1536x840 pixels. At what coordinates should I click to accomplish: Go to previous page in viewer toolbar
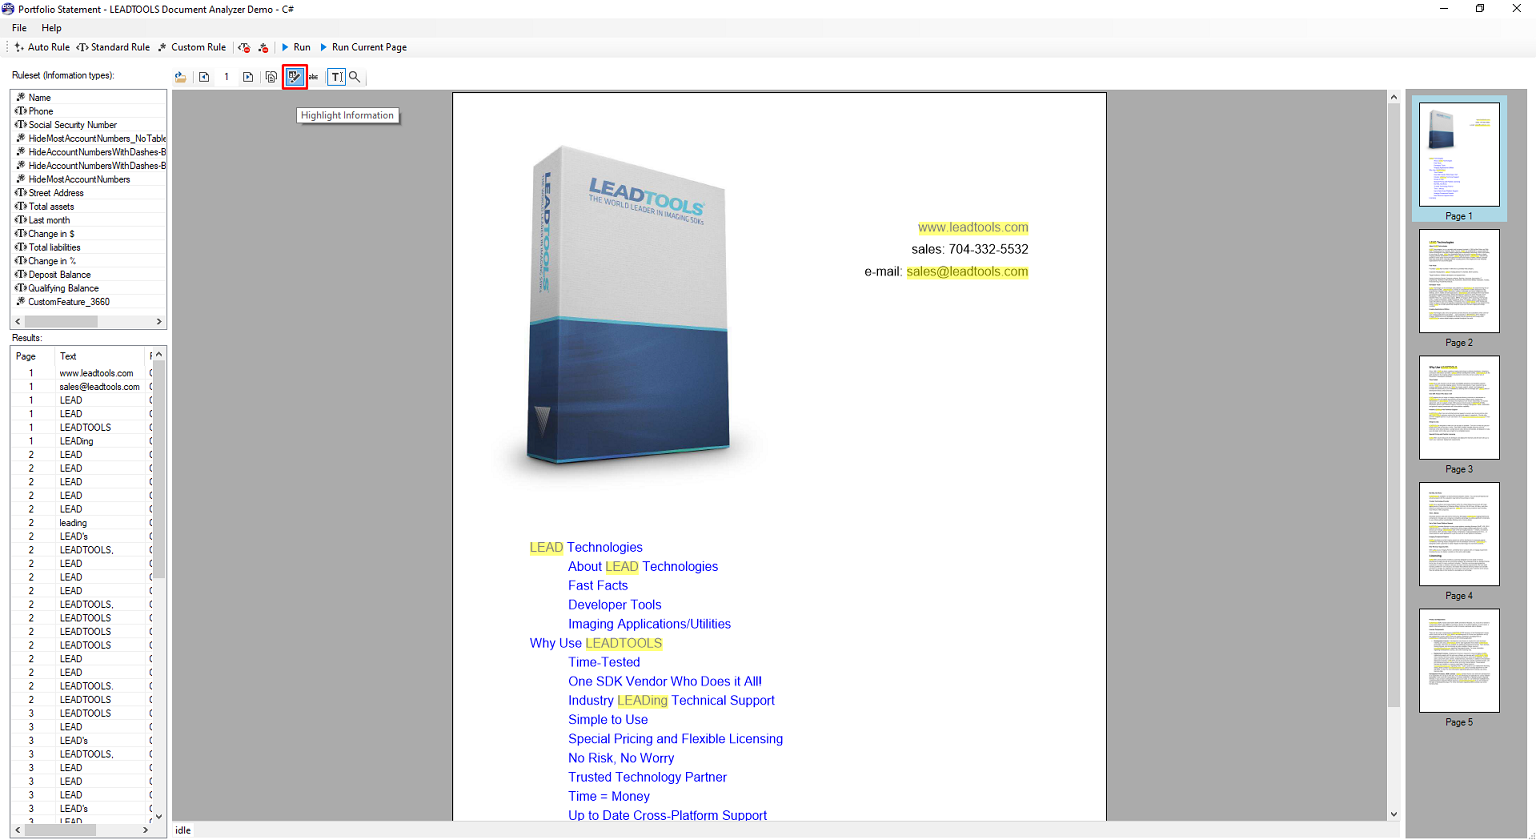point(204,77)
